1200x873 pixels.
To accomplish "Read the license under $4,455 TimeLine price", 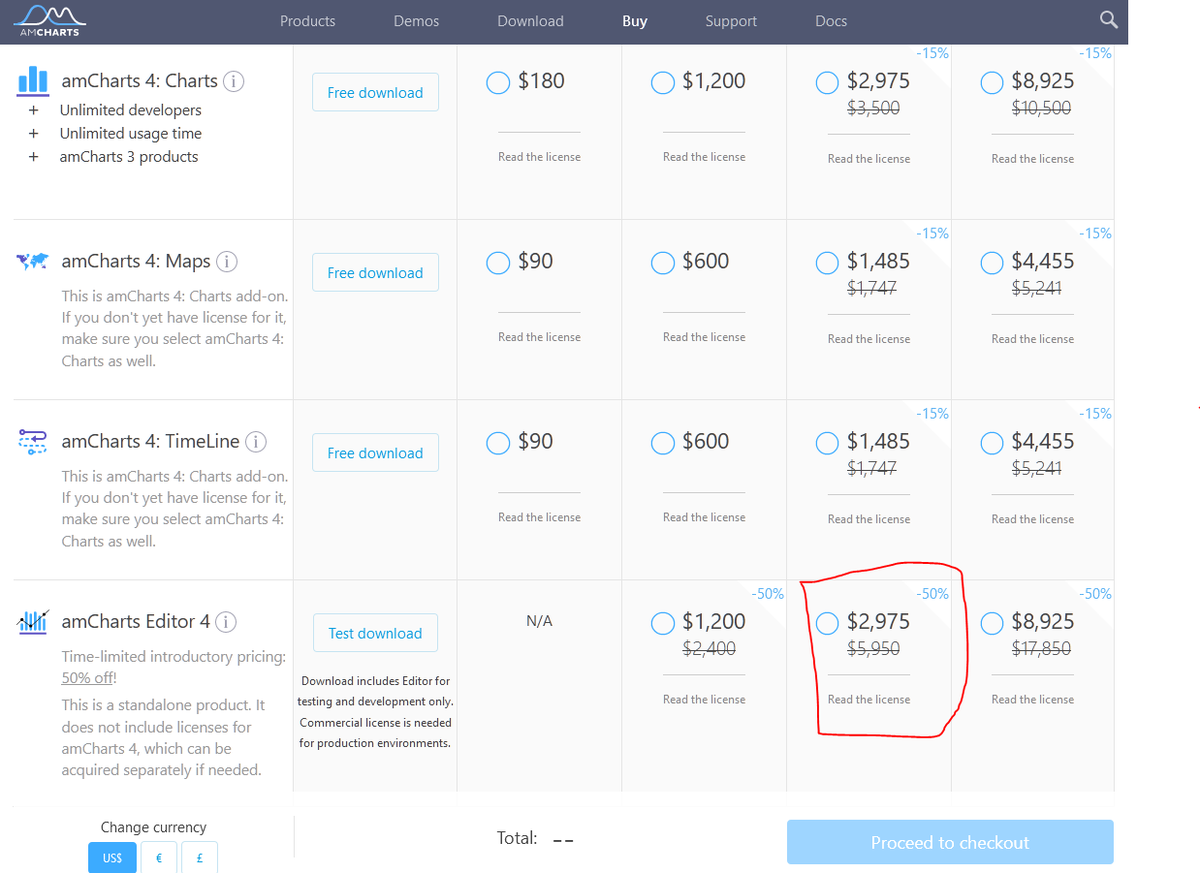I will pos(1033,519).
